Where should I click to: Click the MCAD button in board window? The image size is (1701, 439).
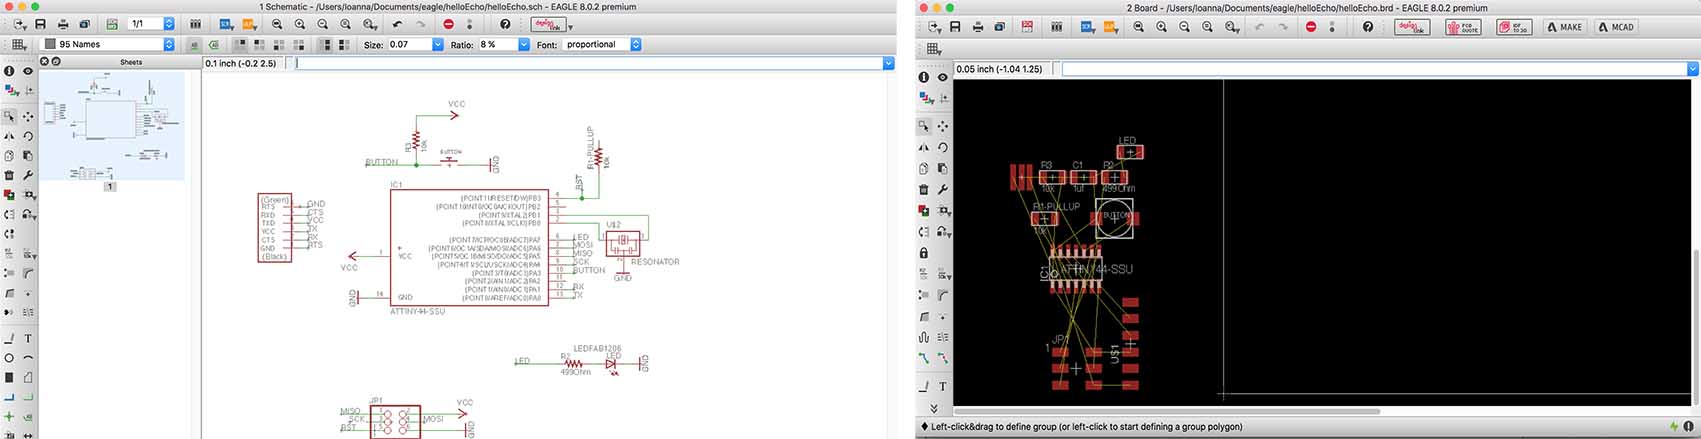(x=1617, y=26)
